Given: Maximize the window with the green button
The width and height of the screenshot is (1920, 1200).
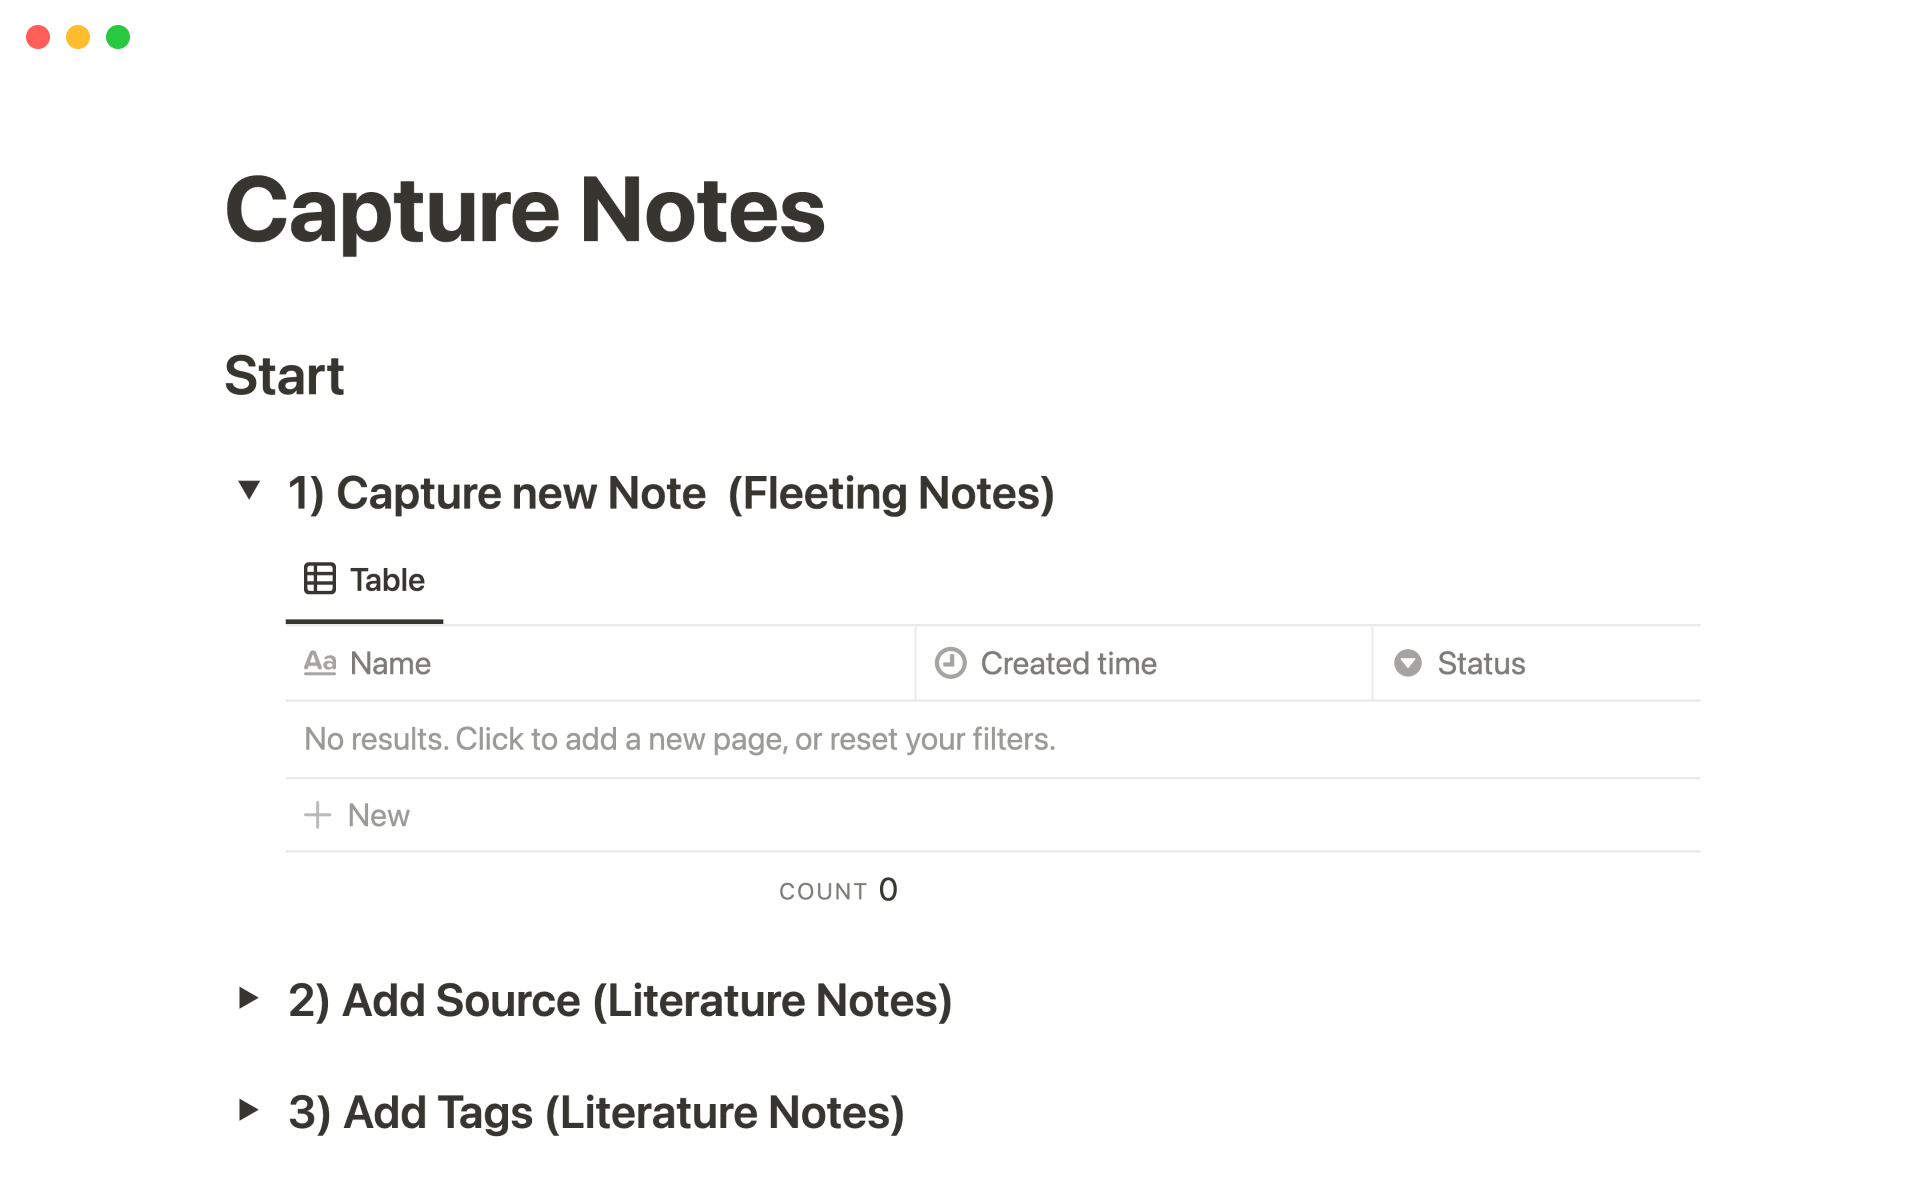Looking at the screenshot, I should click(x=118, y=37).
